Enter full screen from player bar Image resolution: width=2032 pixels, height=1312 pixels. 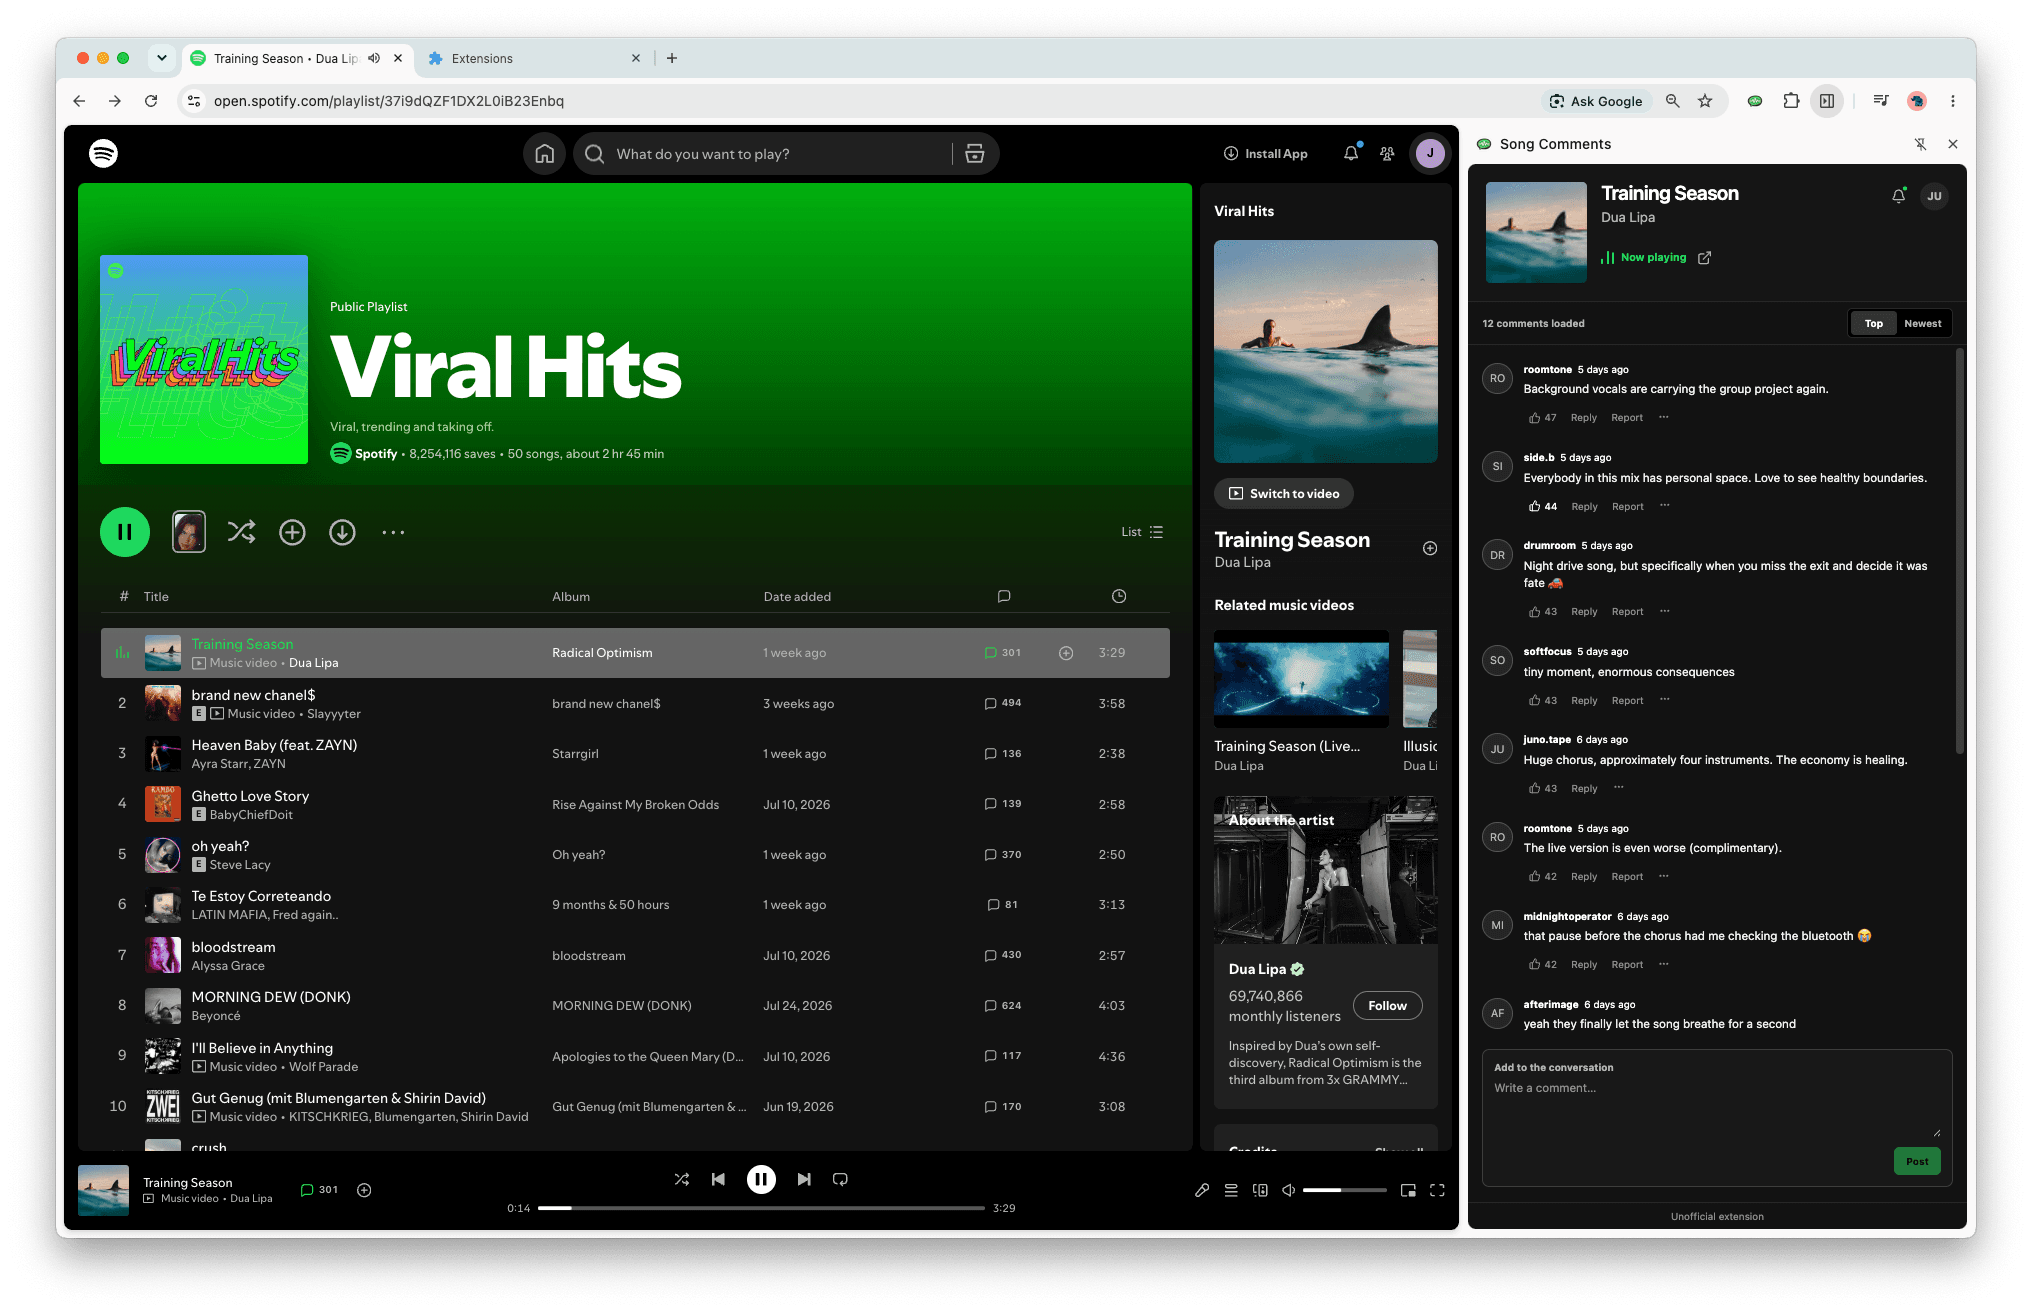[x=1437, y=1190]
